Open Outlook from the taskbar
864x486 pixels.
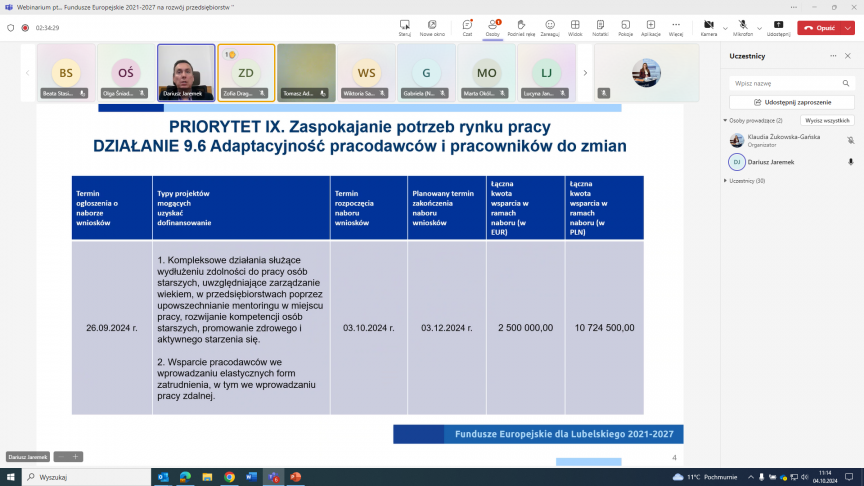click(x=163, y=477)
